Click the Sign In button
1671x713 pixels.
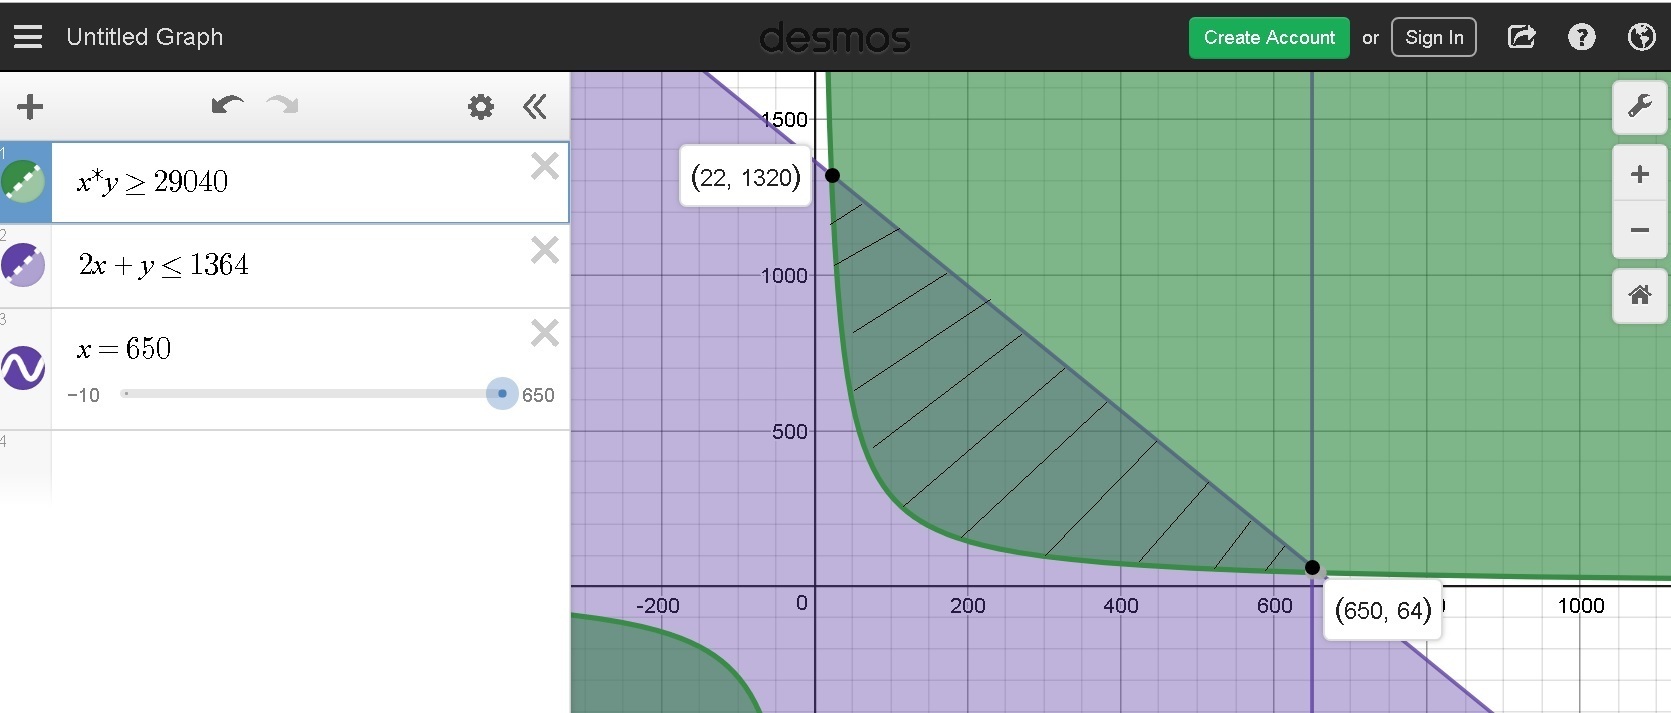1433,38
